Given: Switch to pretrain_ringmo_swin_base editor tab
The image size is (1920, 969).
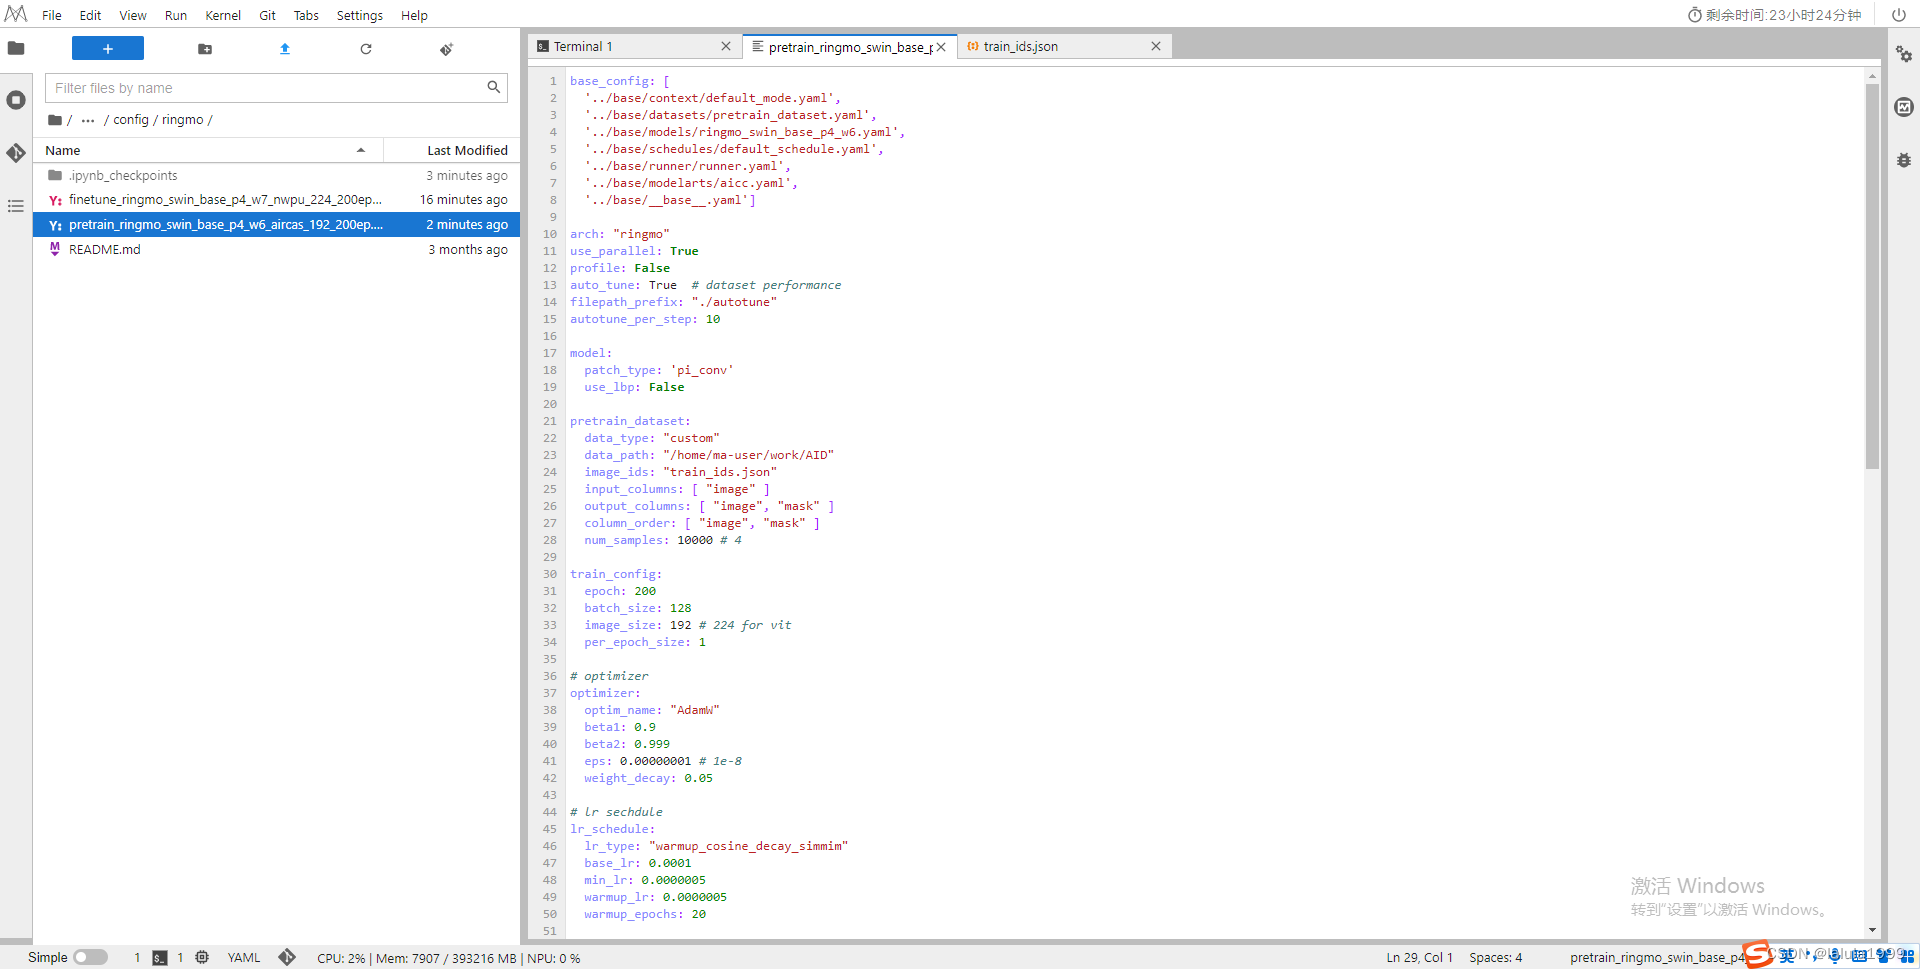Looking at the screenshot, I should tap(850, 47).
